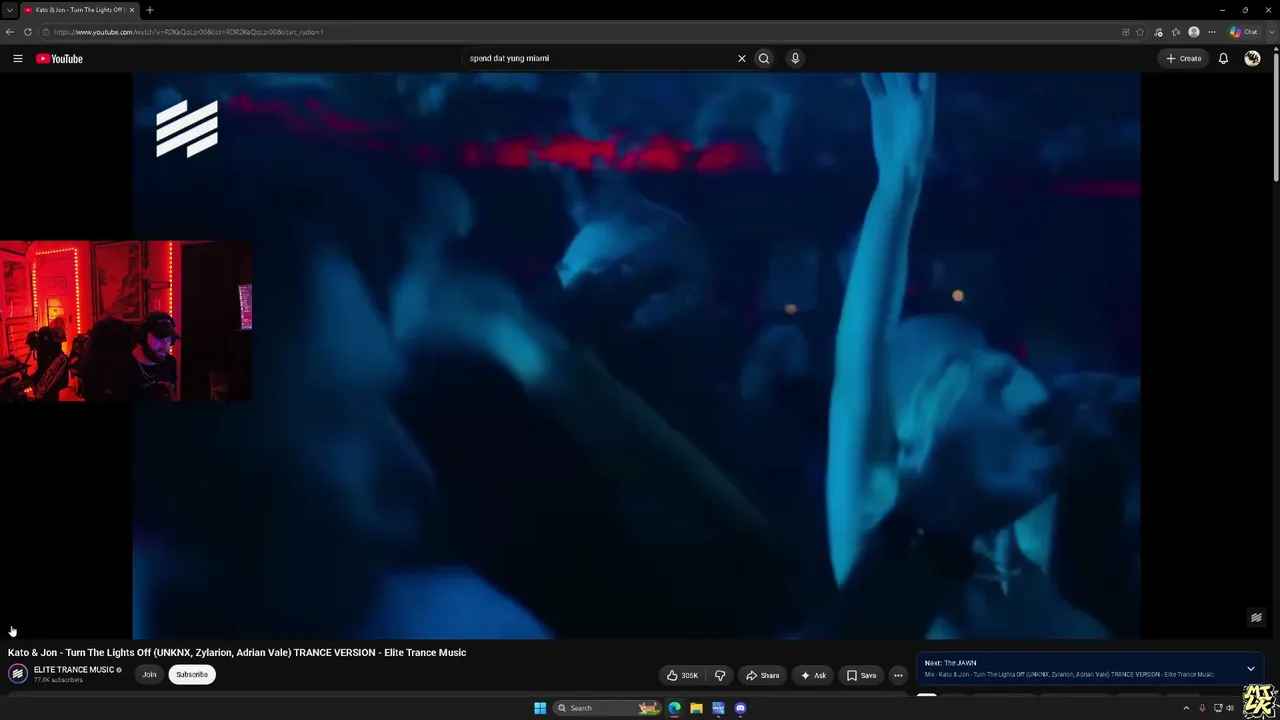Screen dimensions: 1280x720
Task: Like the video with thumbs up
Action: pos(683,675)
